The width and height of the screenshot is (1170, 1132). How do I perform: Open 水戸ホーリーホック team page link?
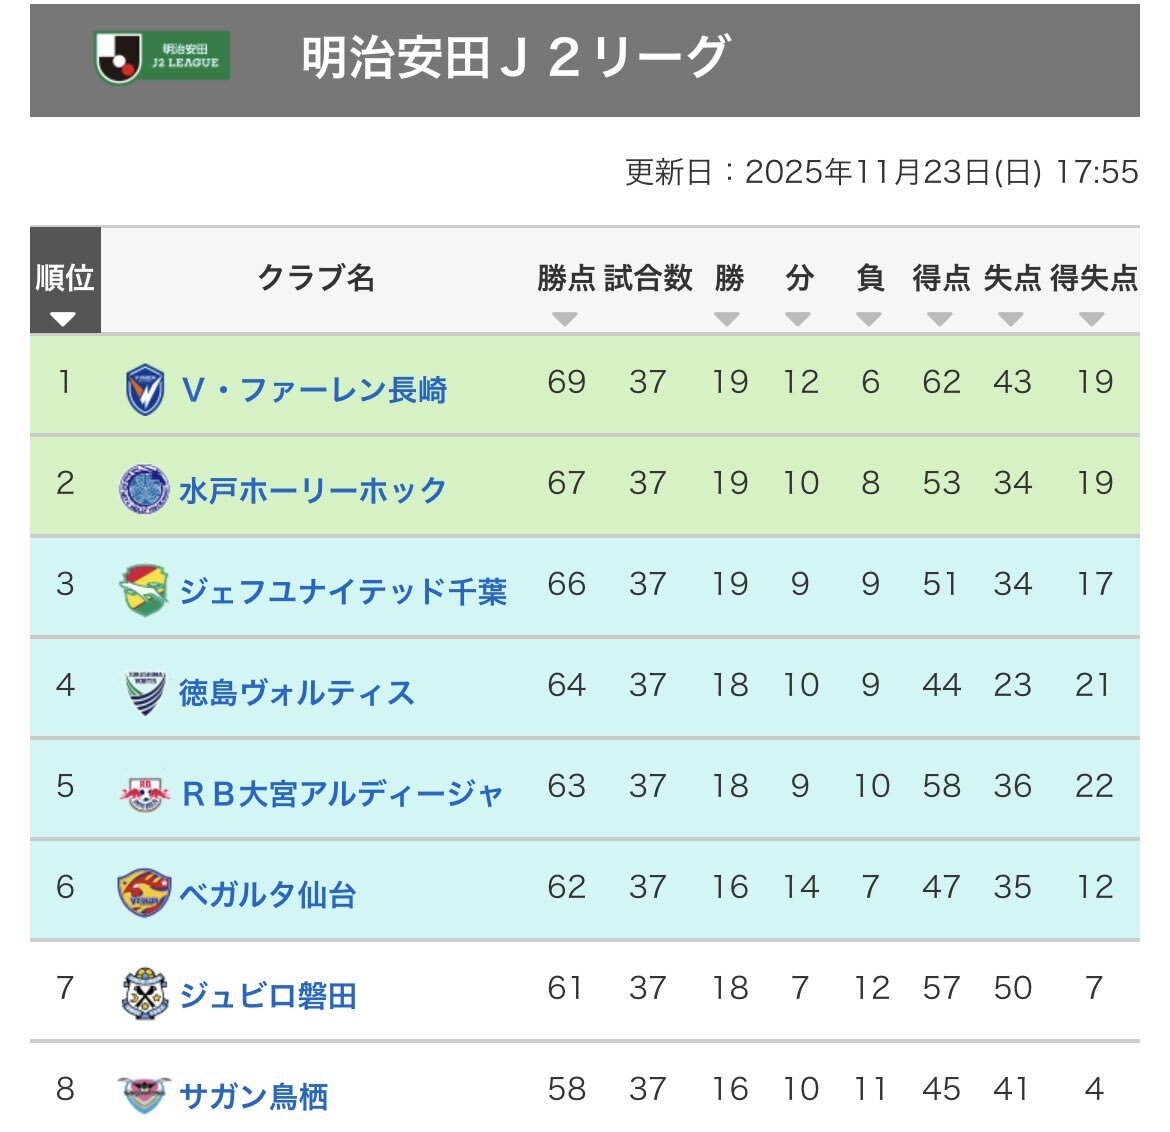pos(313,490)
